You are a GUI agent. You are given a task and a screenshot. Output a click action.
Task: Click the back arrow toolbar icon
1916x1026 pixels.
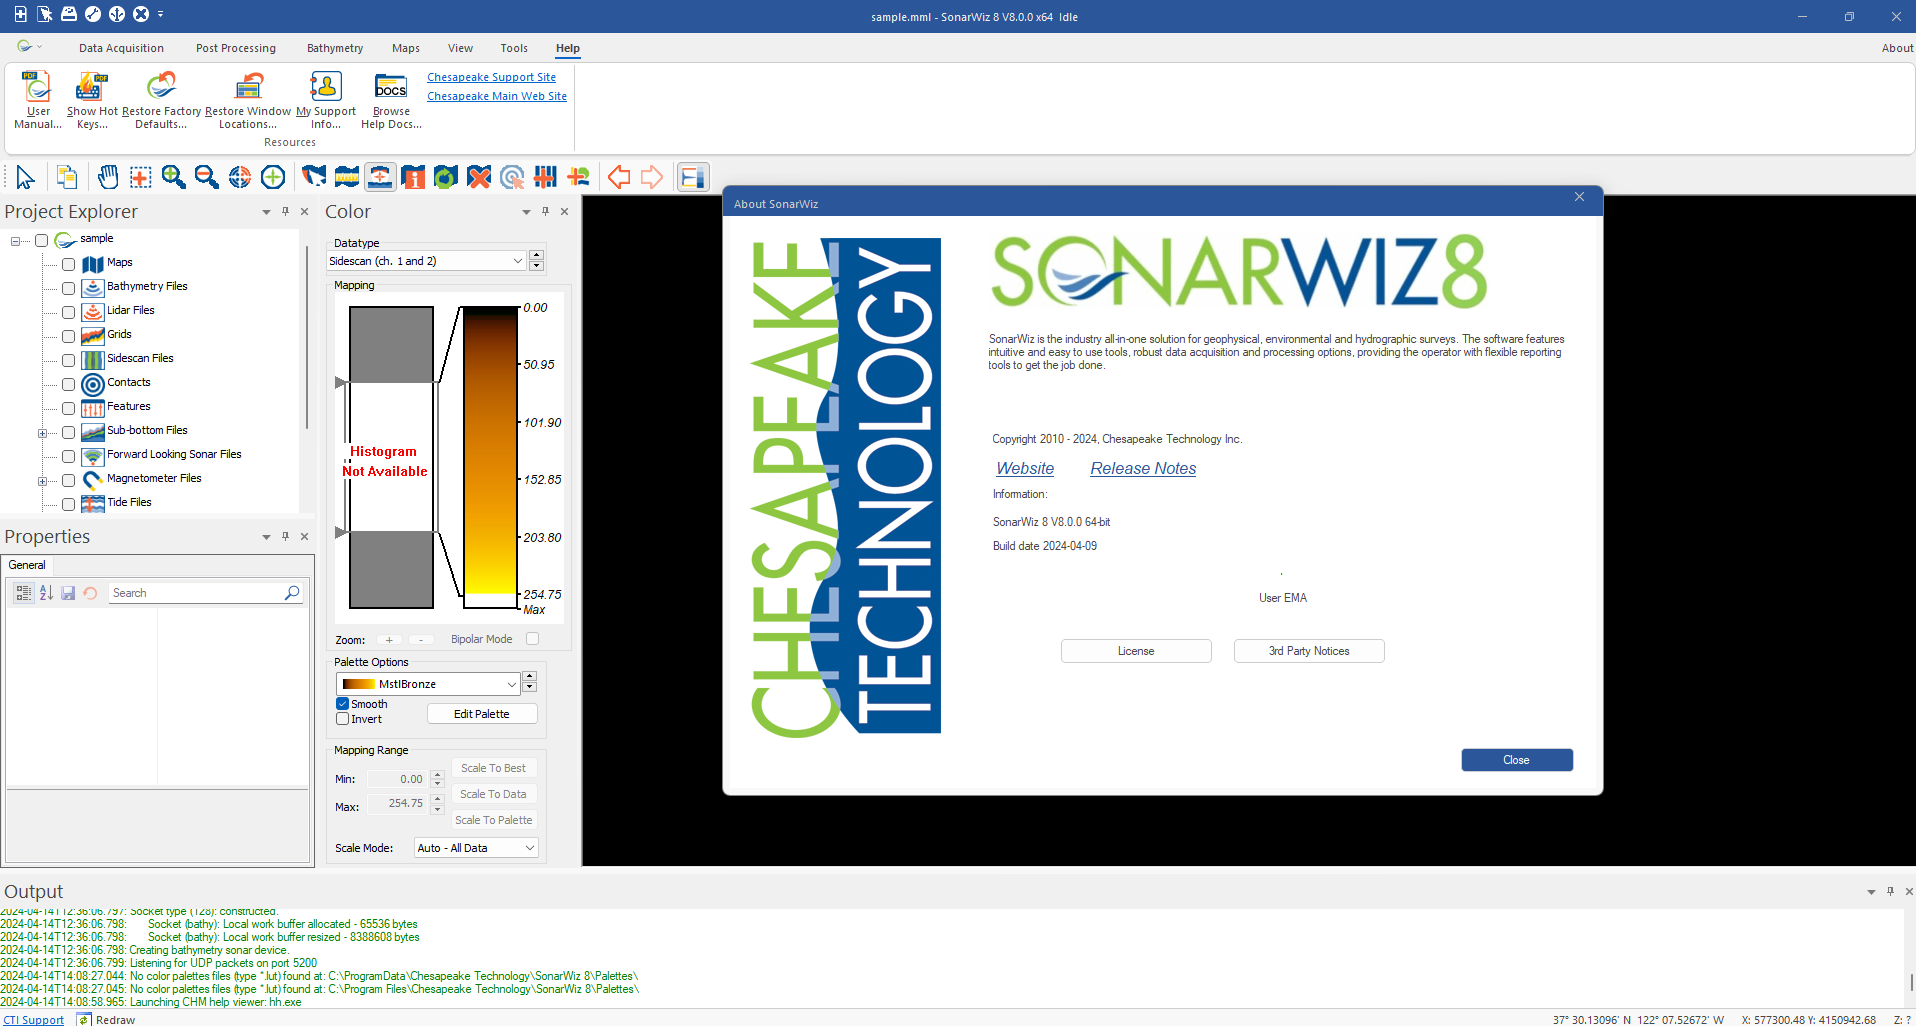(x=619, y=177)
